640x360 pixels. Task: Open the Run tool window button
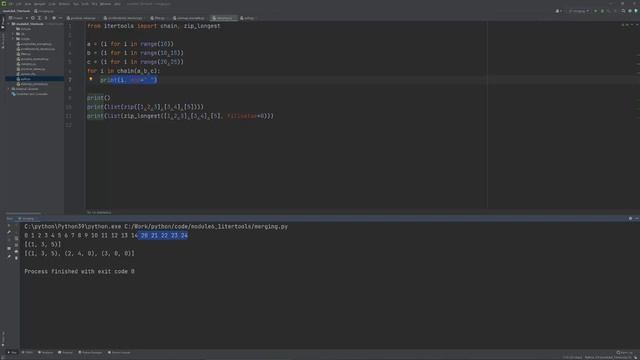(12, 352)
